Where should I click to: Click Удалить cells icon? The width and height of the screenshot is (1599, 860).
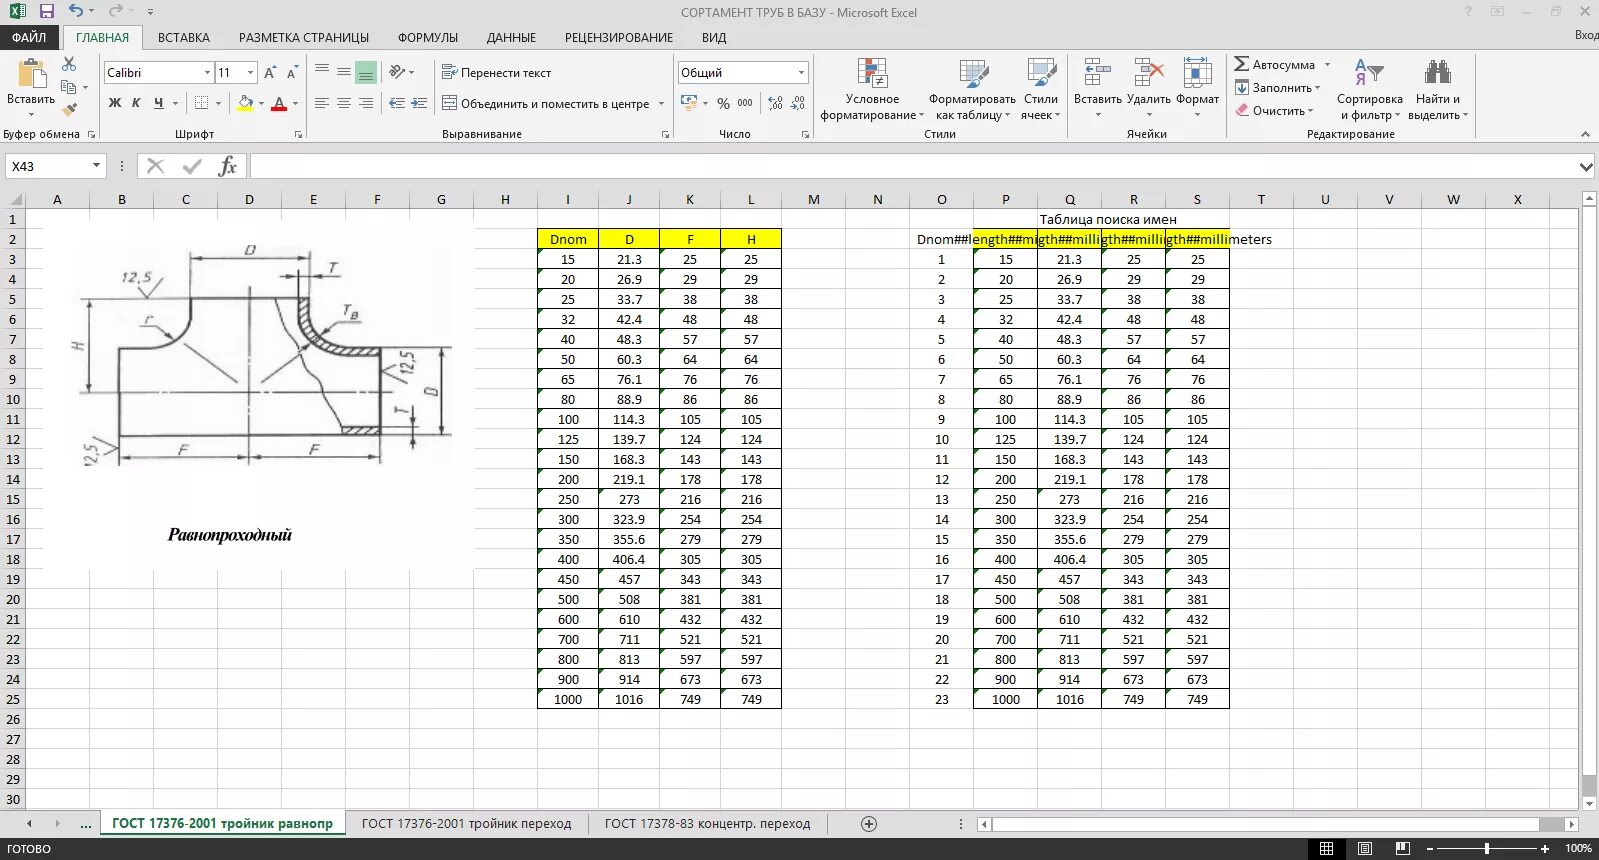point(1148,73)
